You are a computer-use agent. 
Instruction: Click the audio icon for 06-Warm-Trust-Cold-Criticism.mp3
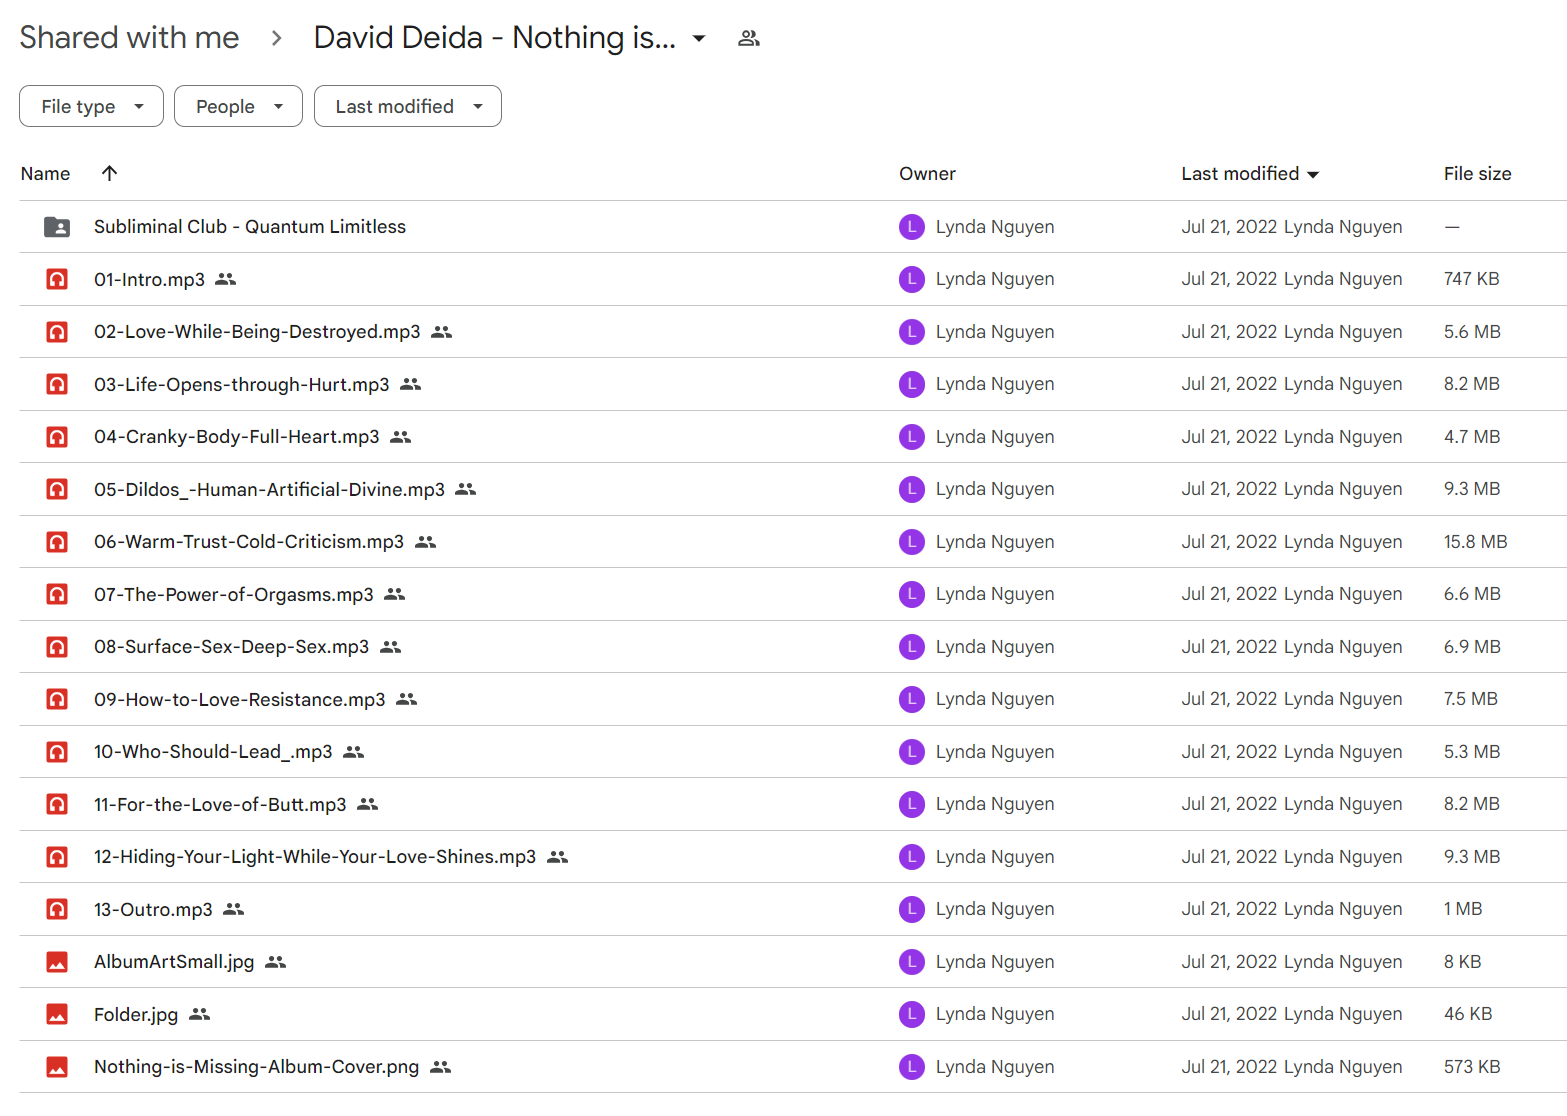(x=57, y=542)
